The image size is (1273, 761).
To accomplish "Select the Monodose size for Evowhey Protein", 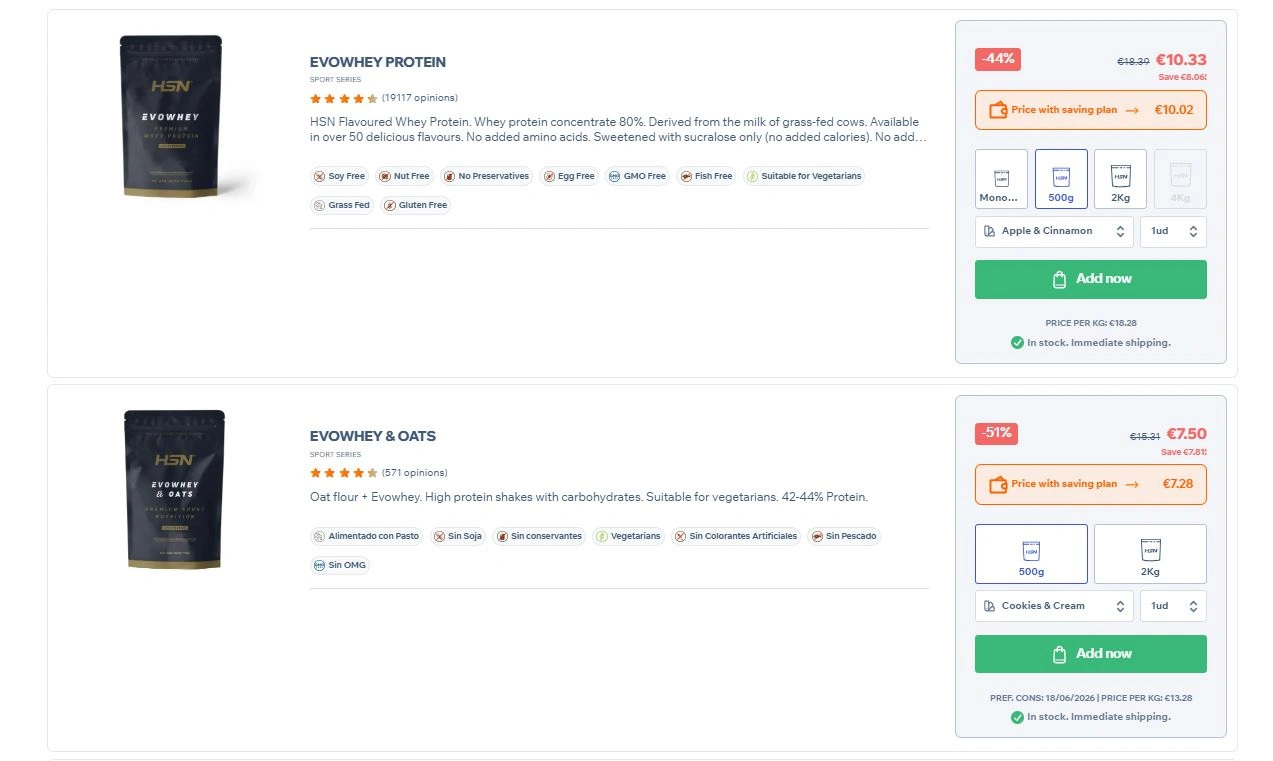I will point(1001,179).
